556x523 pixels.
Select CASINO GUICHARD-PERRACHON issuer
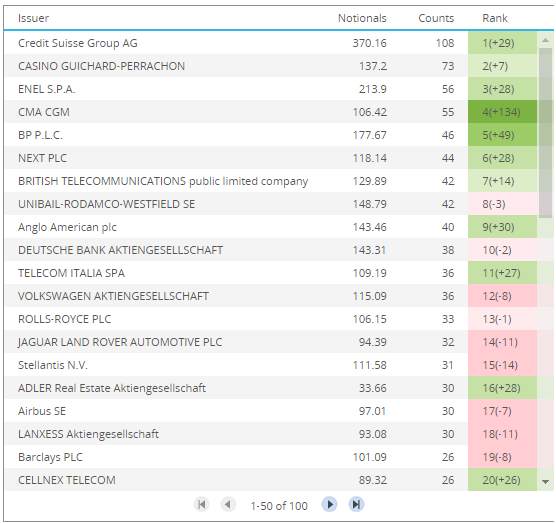[x=101, y=66]
